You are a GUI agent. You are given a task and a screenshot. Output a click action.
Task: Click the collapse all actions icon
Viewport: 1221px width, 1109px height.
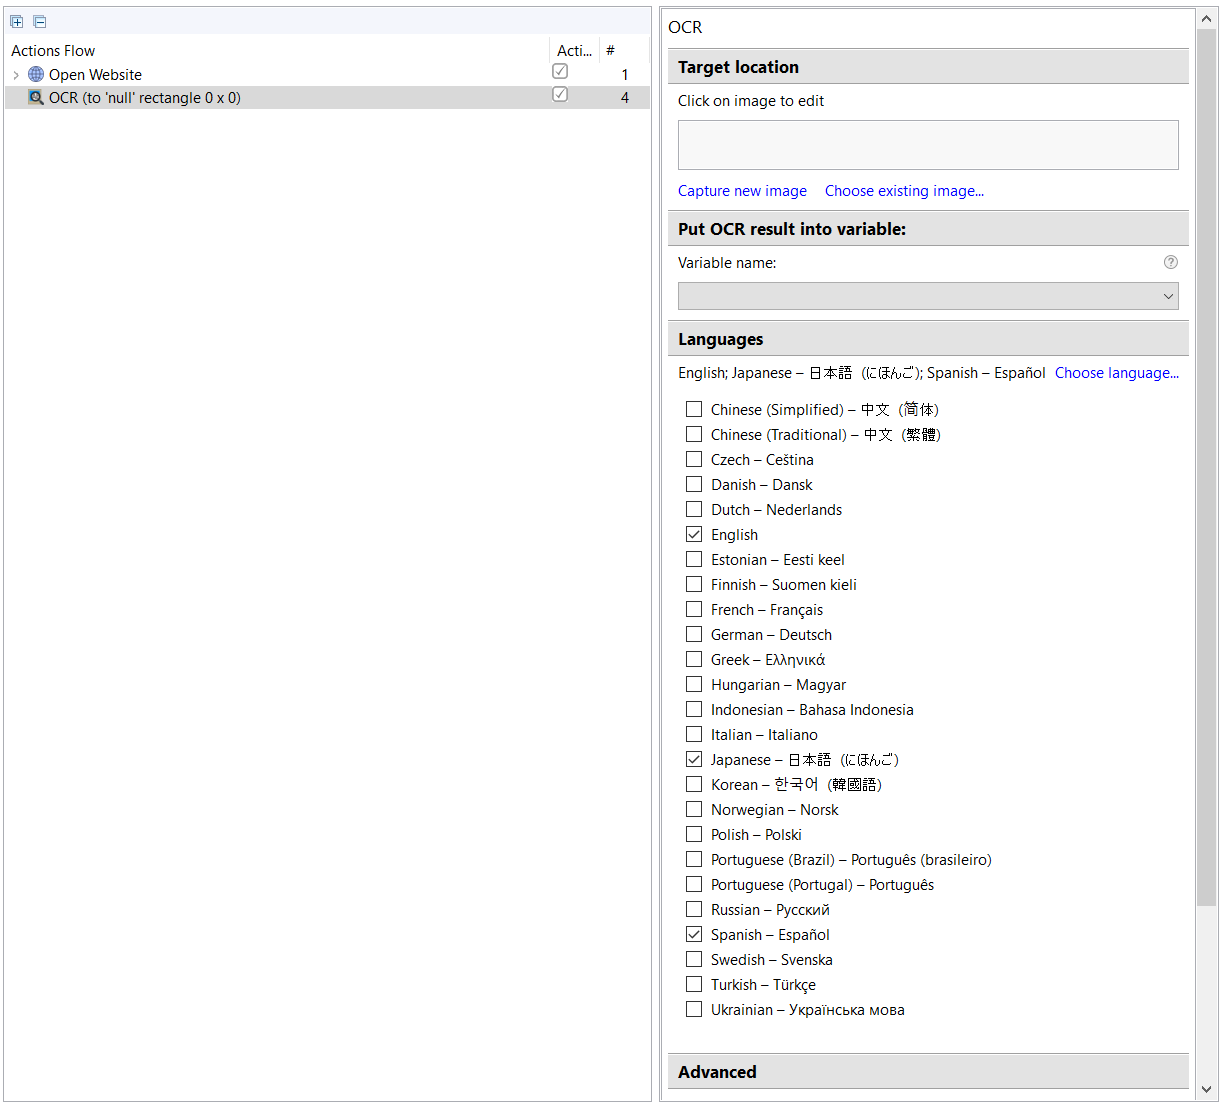pos(40,21)
